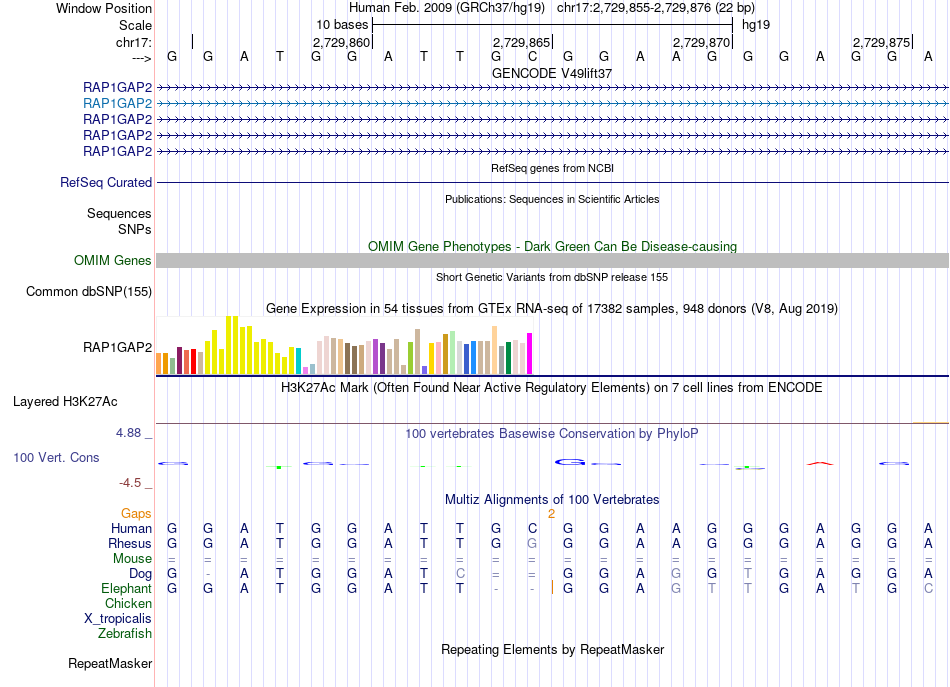The width and height of the screenshot is (950, 687).
Task: Select the Common dbSNP(155) track label
Action: click(88, 291)
